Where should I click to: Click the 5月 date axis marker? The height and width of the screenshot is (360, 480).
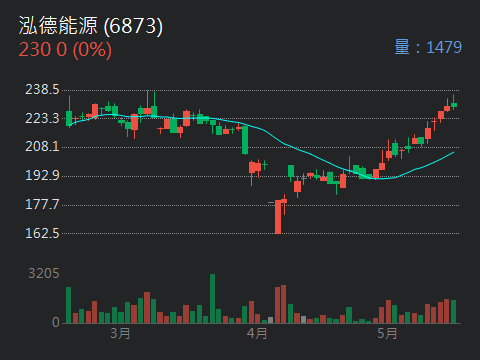[x=387, y=333]
